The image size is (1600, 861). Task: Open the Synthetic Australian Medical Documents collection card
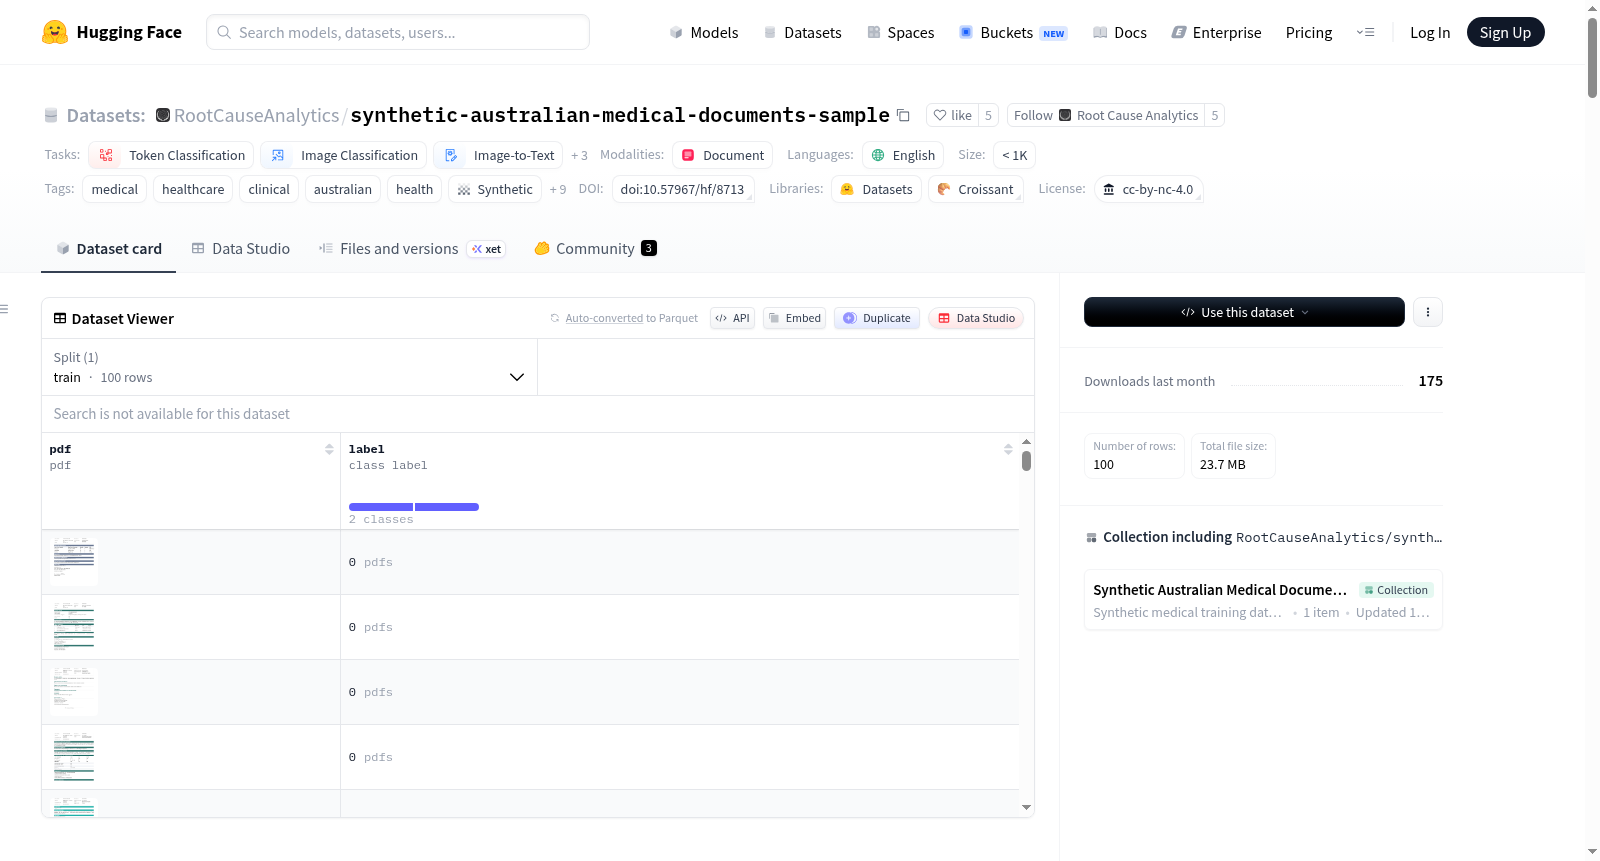tap(1263, 600)
